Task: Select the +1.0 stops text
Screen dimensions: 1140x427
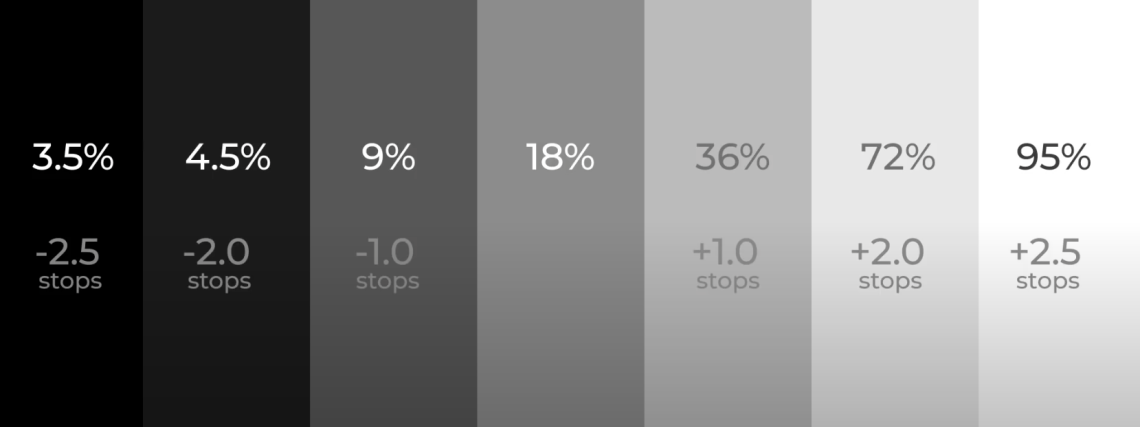Action: coord(726,265)
